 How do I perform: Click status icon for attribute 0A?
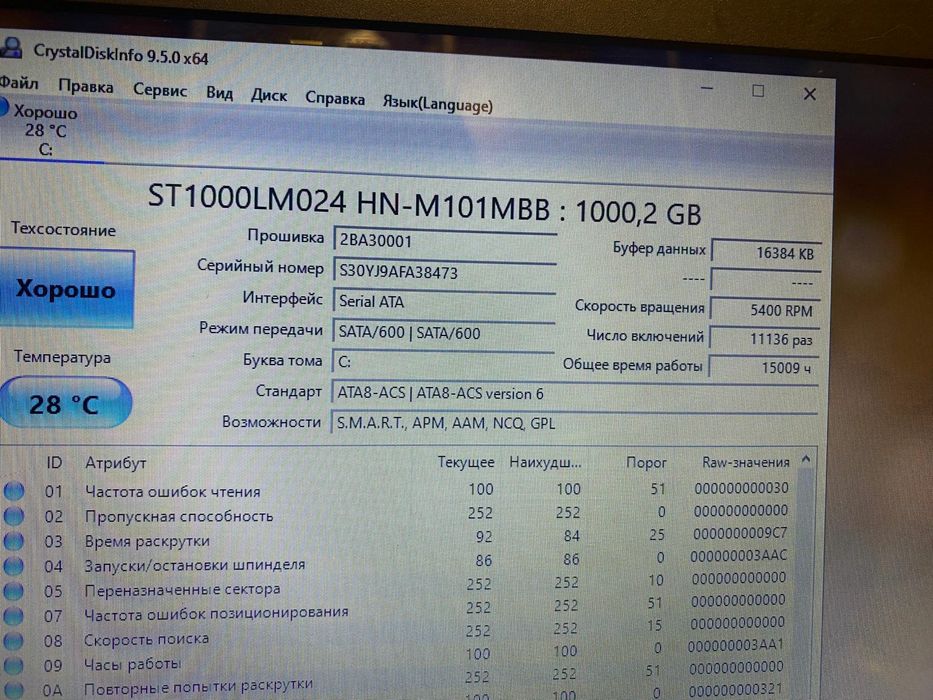(14, 690)
